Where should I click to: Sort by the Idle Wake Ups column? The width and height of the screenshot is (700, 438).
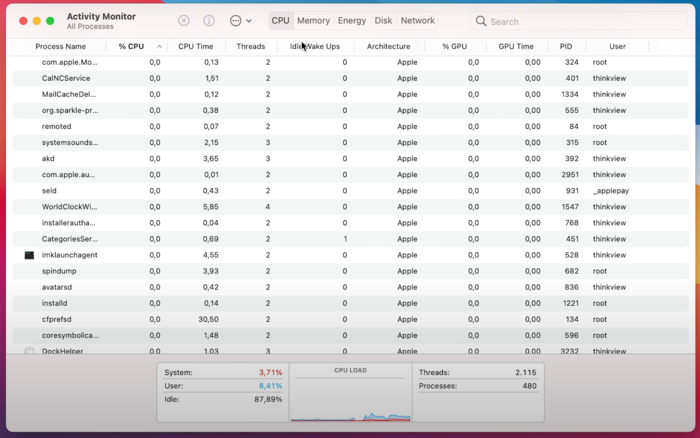(x=315, y=46)
